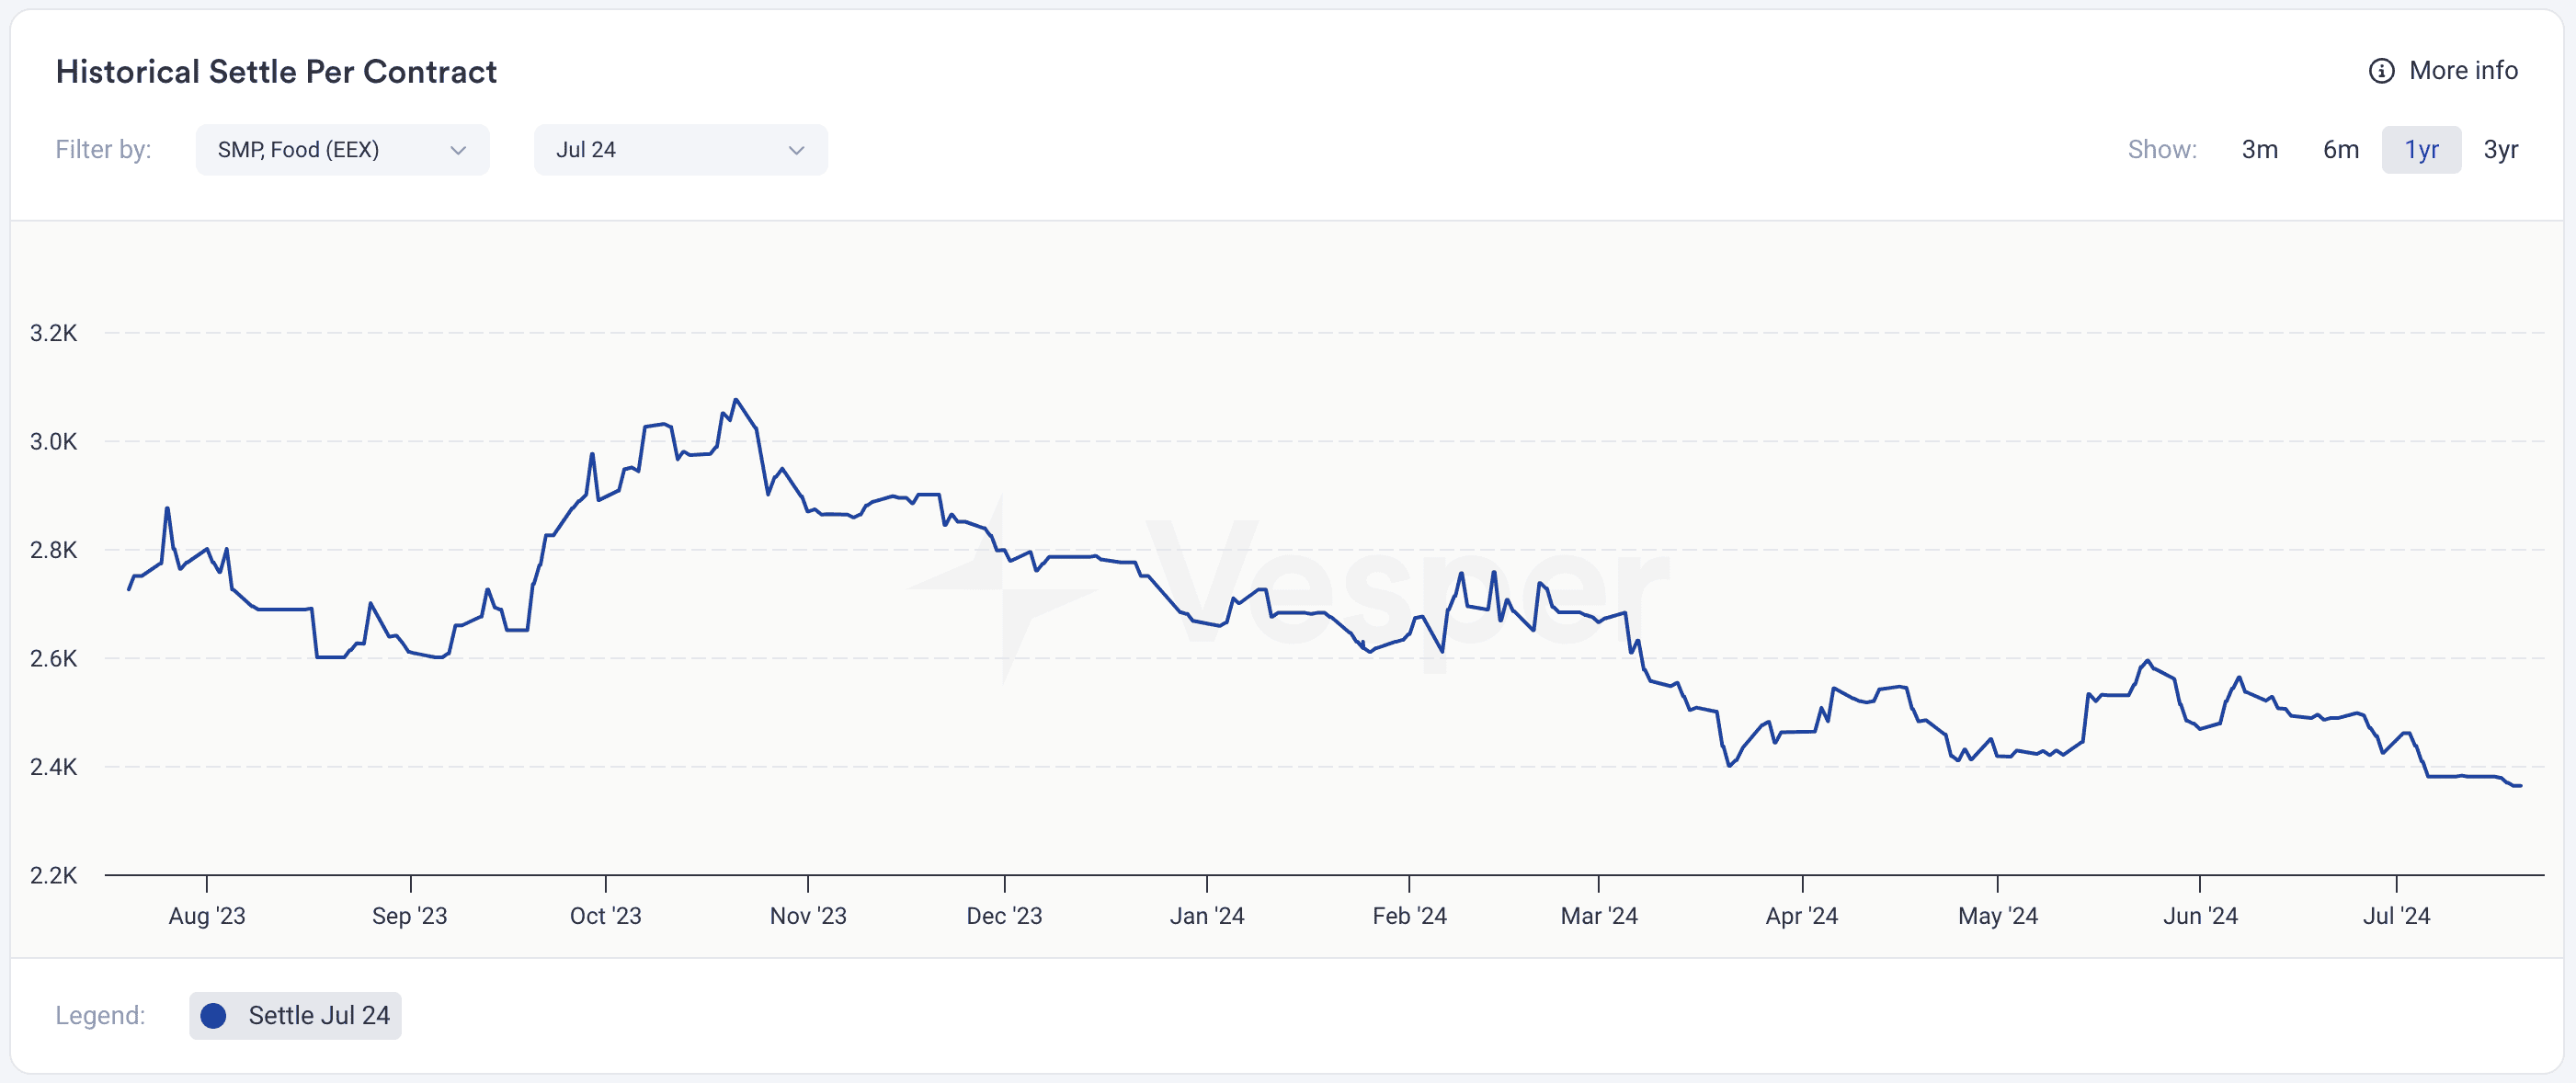Switch to the 6m time range
Viewport: 2576px width, 1083px height.
(x=2340, y=150)
